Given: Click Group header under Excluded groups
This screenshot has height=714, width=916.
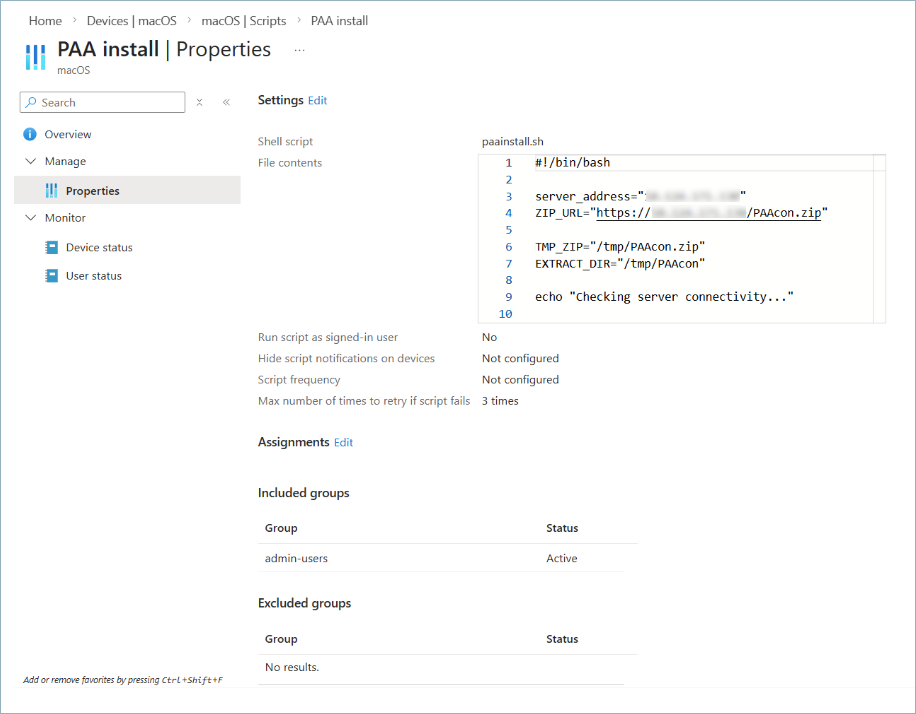Looking at the screenshot, I should [281, 639].
